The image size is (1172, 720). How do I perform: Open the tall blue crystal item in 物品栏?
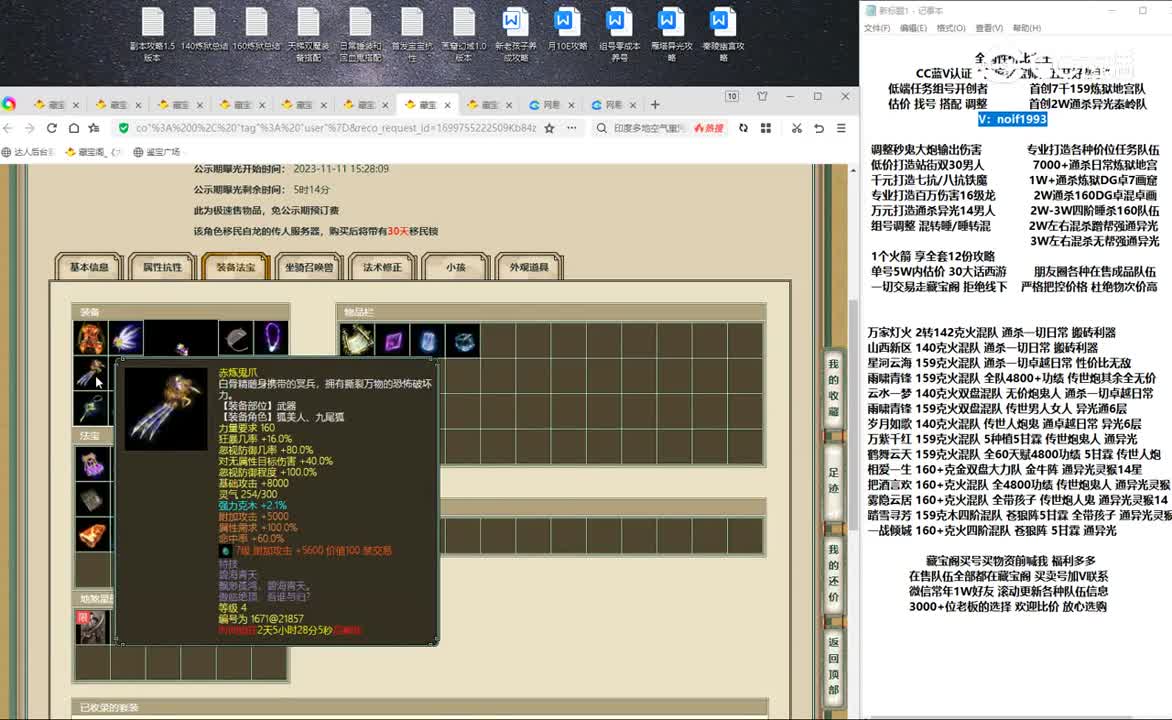pyautogui.click(x=428, y=340)
